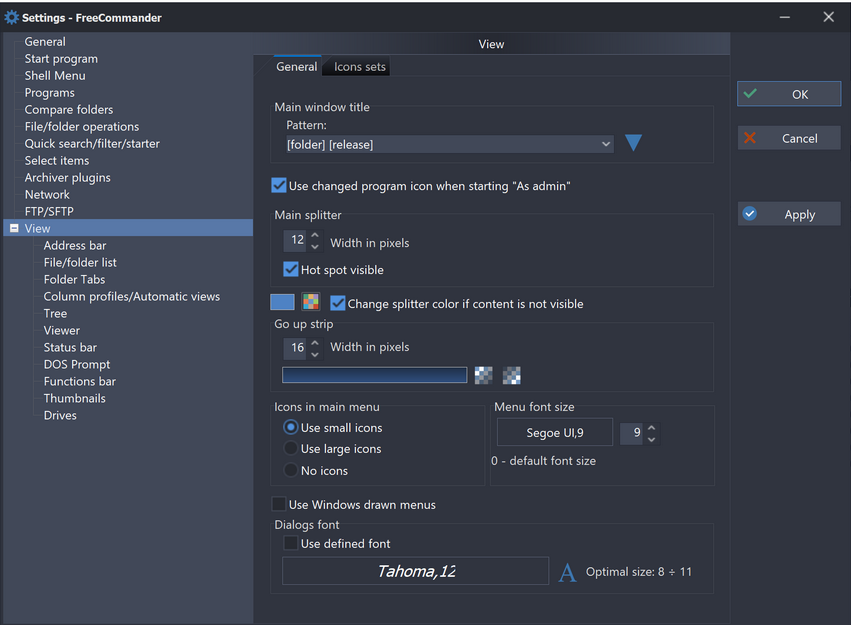This screenshot has width=851, height=625.
Task: Click the green checkmark on the OK button
Action: (750, 94)
